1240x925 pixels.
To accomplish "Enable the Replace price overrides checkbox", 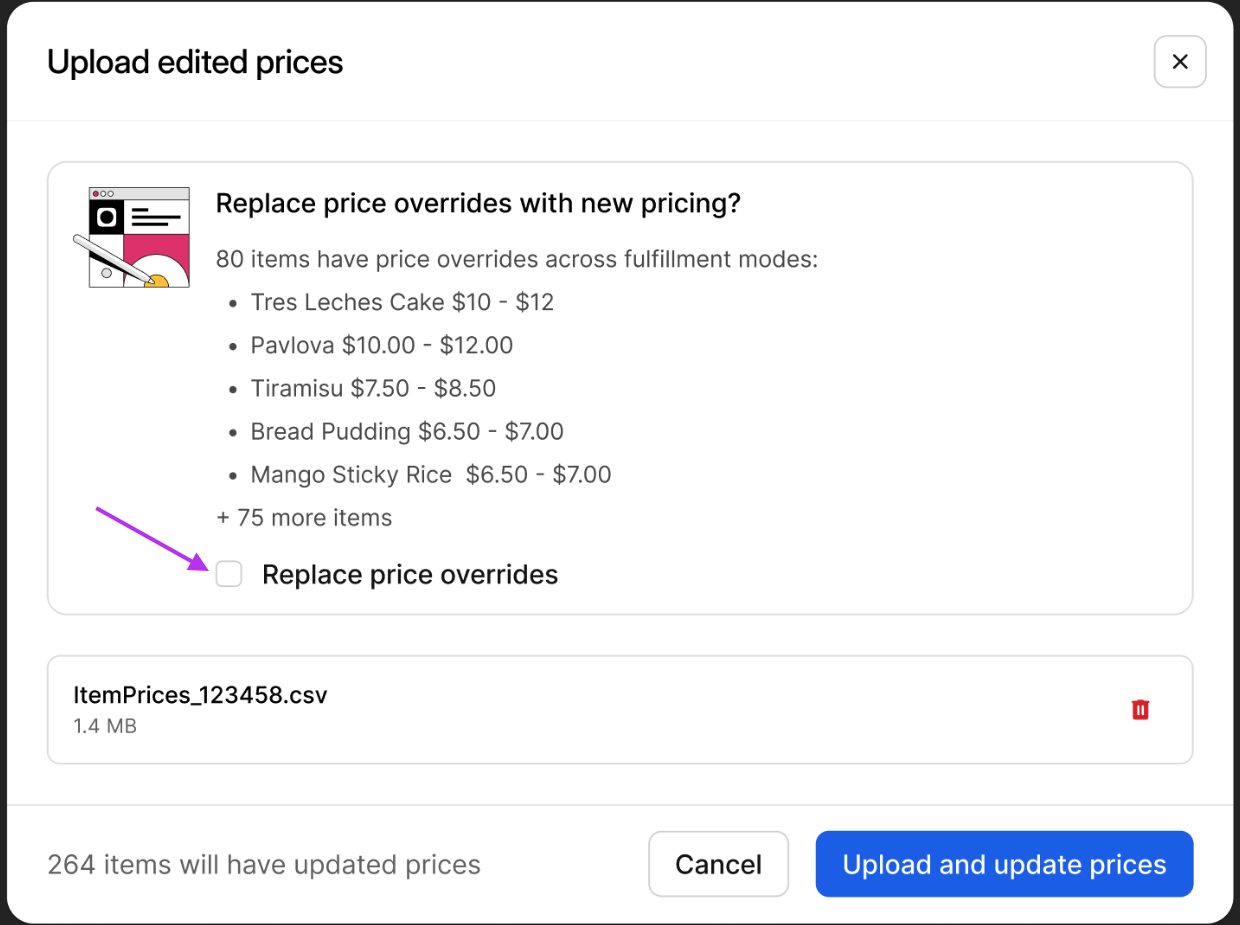I will [x=229, y=574].
